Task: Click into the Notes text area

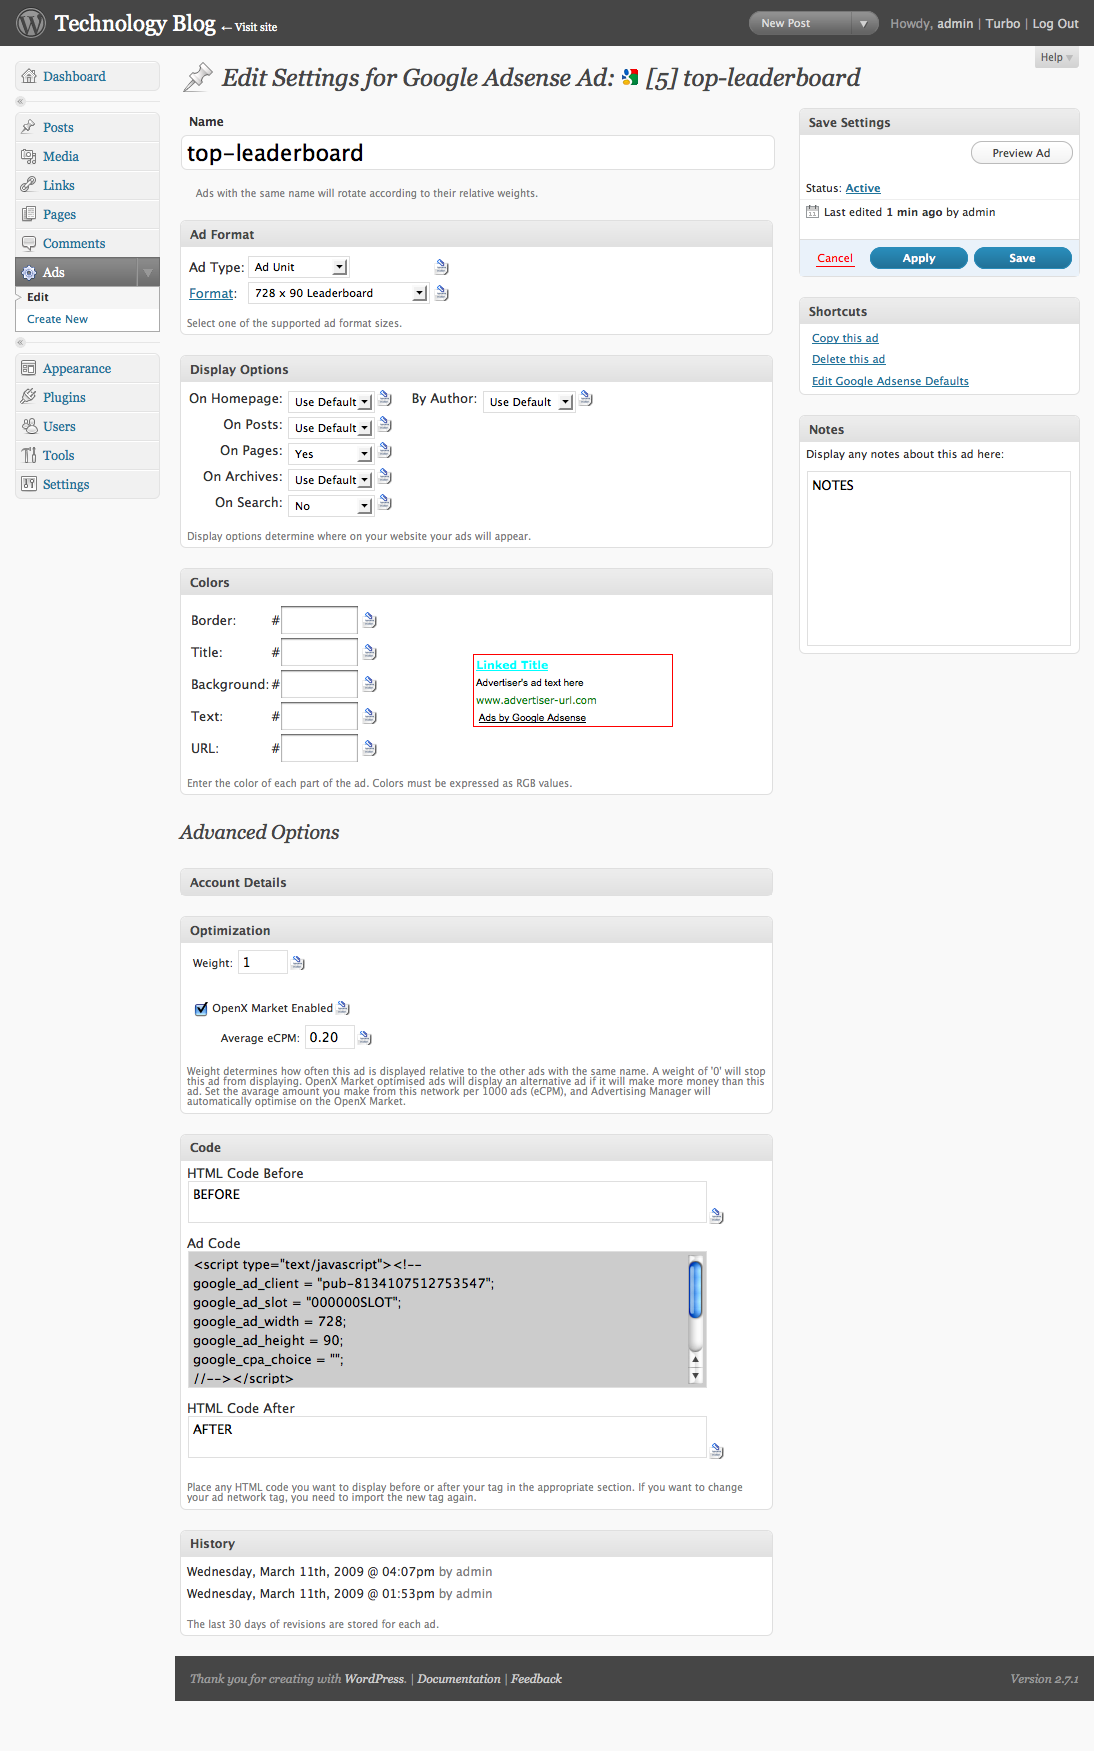Action: click(938, 558)
